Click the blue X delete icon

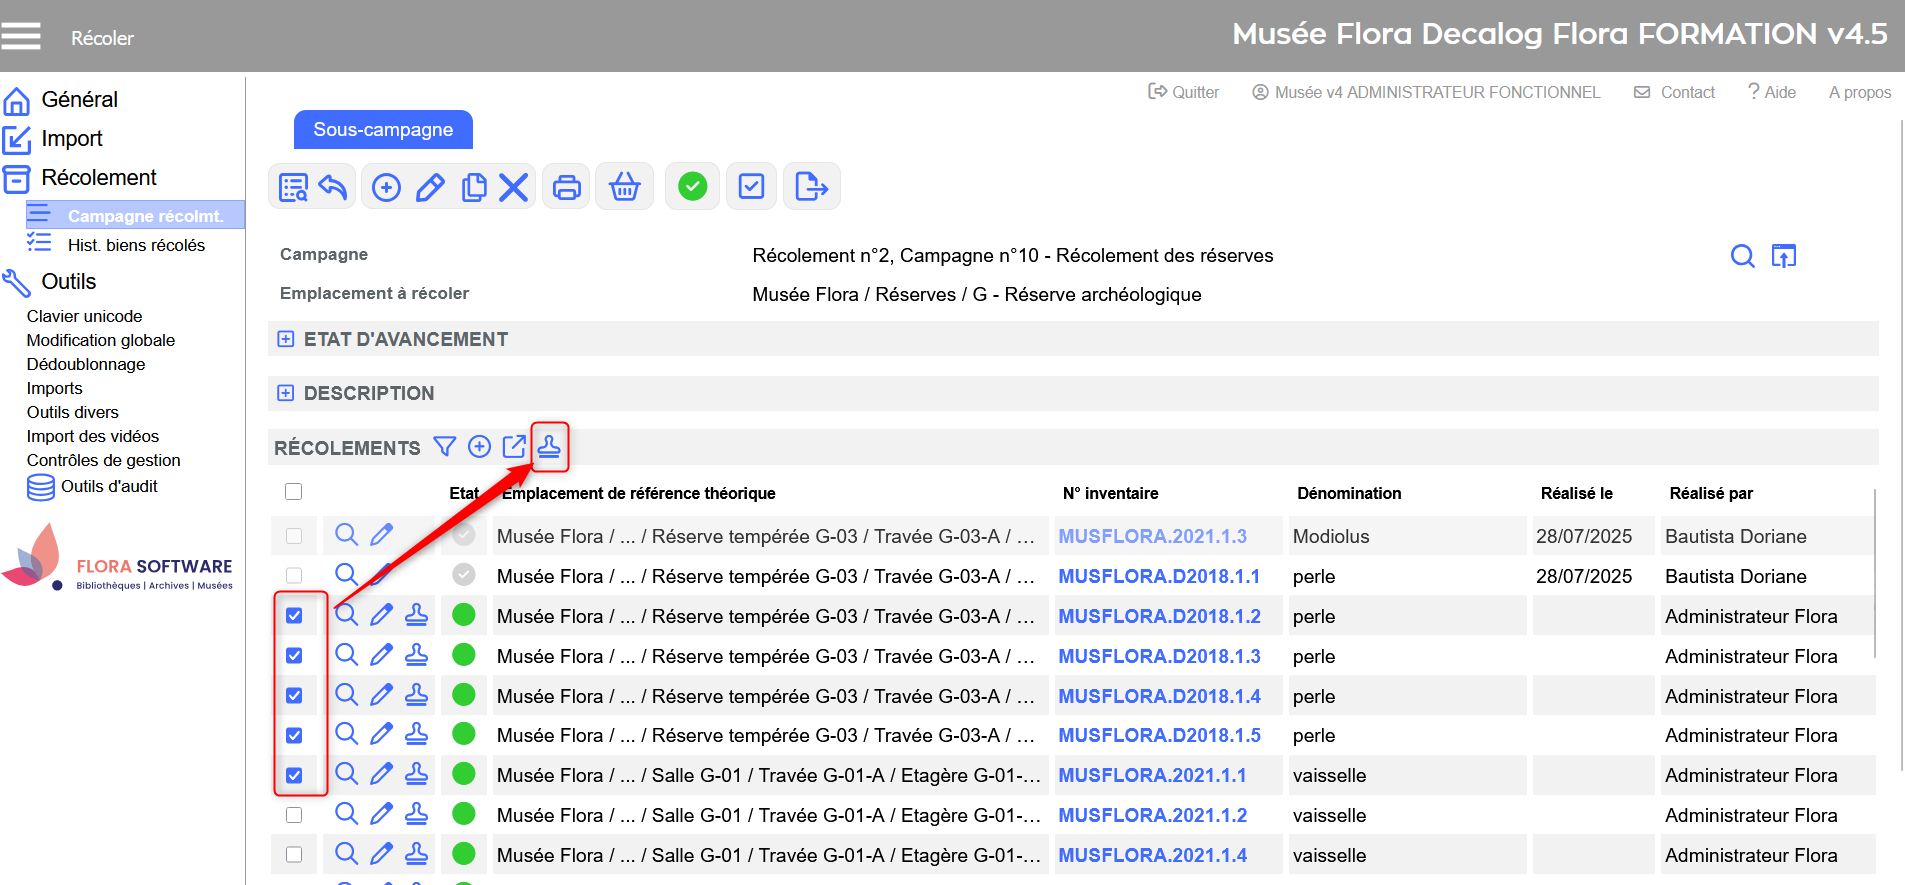coord(513,187)
